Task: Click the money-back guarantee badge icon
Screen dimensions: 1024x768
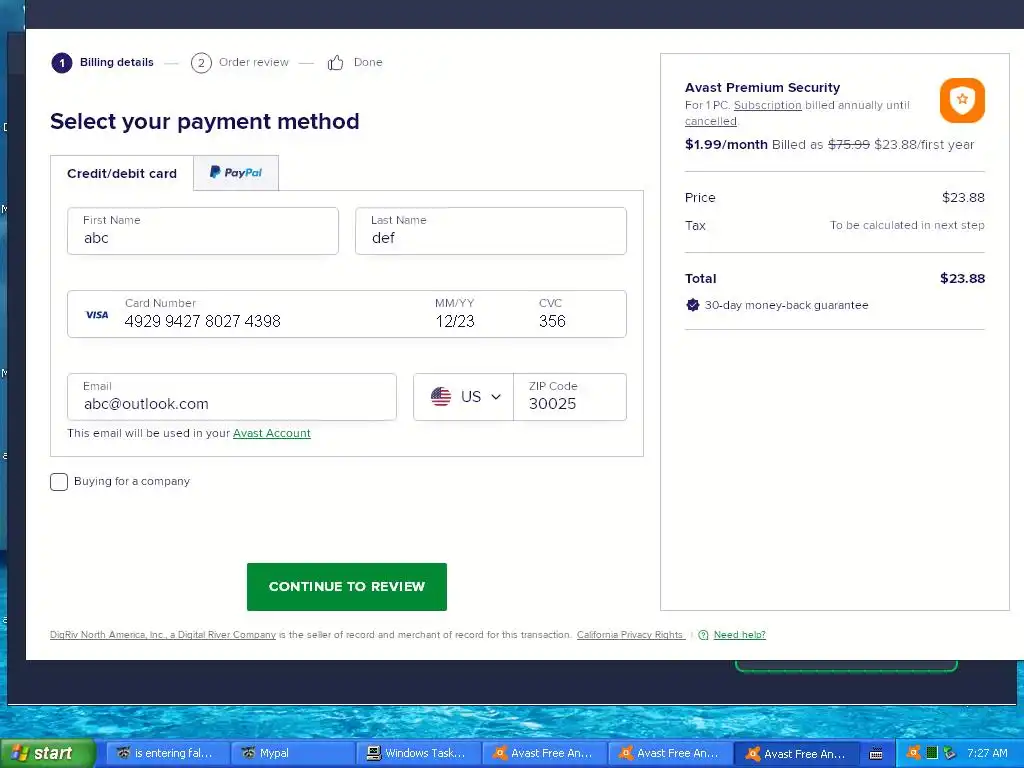Action: pos(693,305)
